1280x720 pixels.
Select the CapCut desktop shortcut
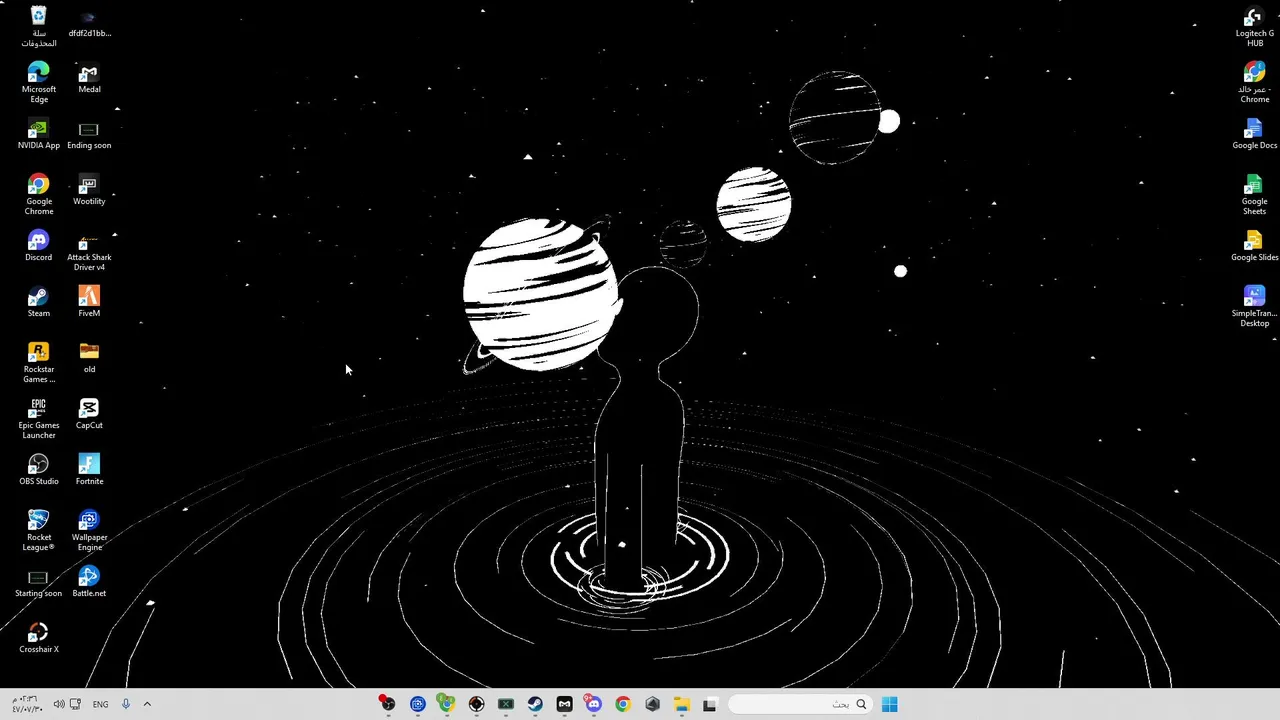[89, 414]
